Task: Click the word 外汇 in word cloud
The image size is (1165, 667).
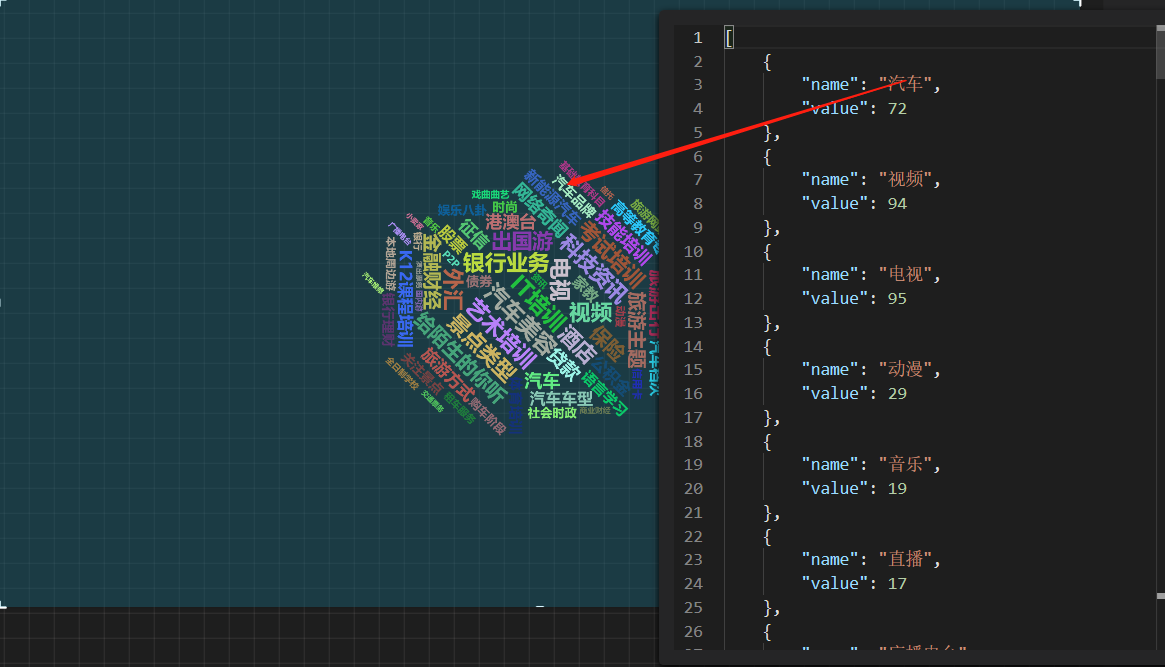Action: pyautogui.click(x=453, y=290)
